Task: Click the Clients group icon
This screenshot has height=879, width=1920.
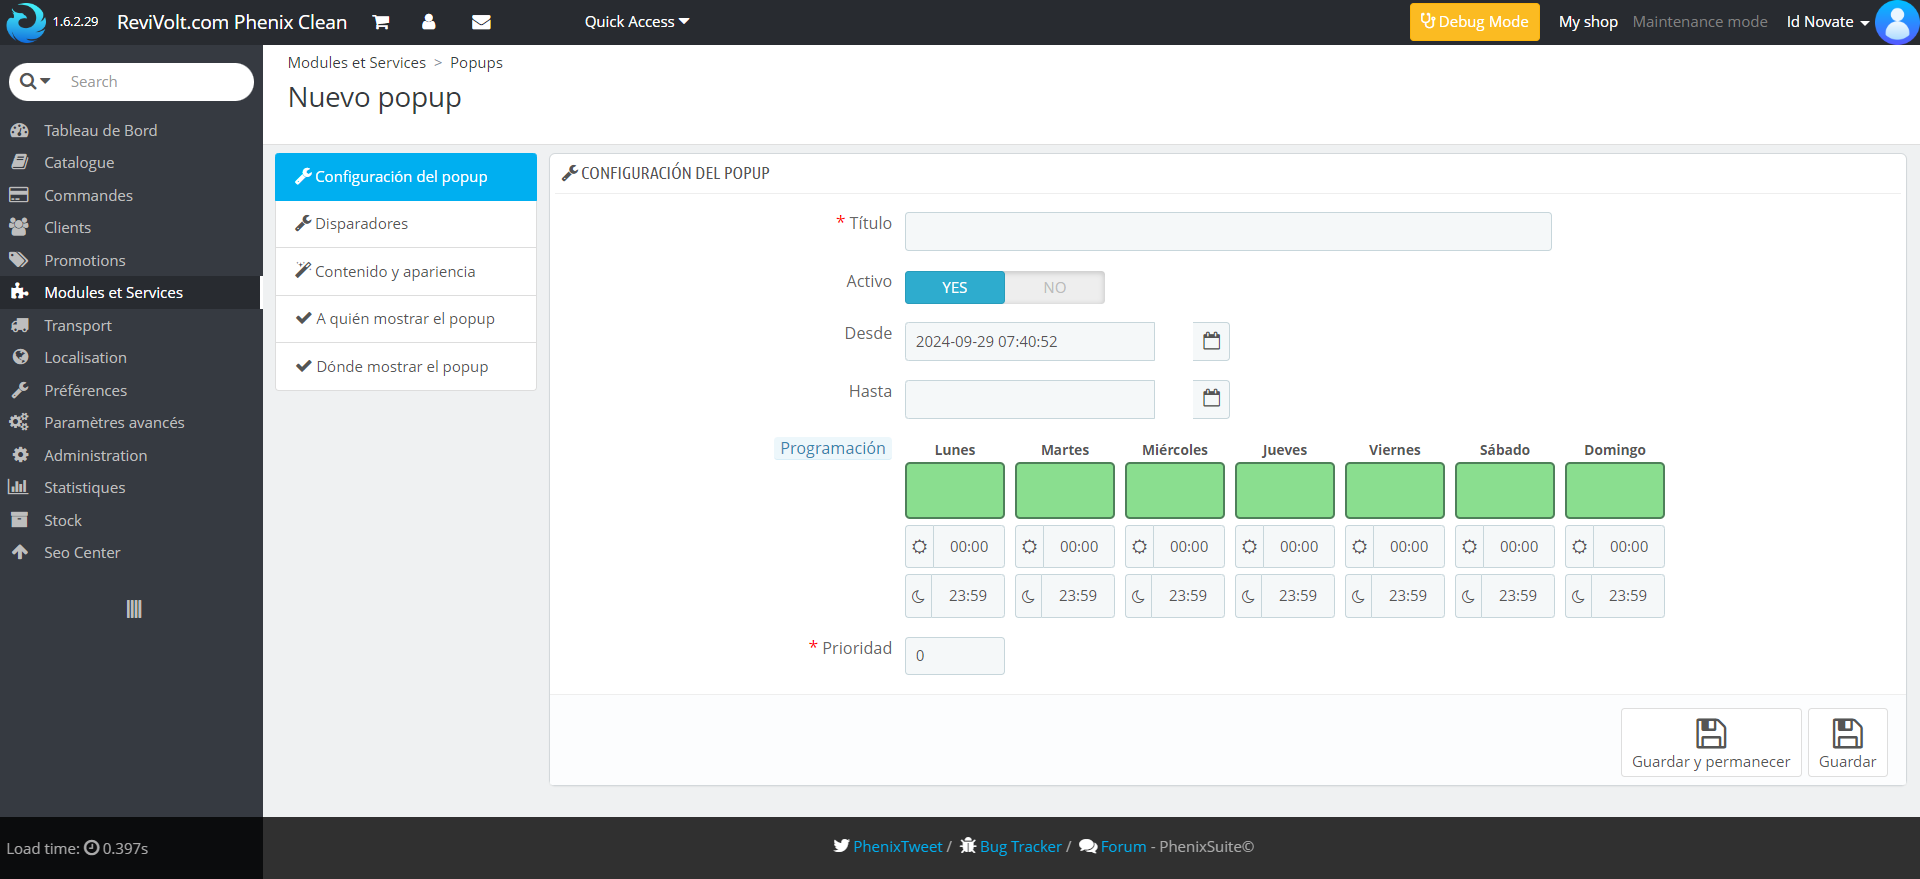Action: point(19,227)
